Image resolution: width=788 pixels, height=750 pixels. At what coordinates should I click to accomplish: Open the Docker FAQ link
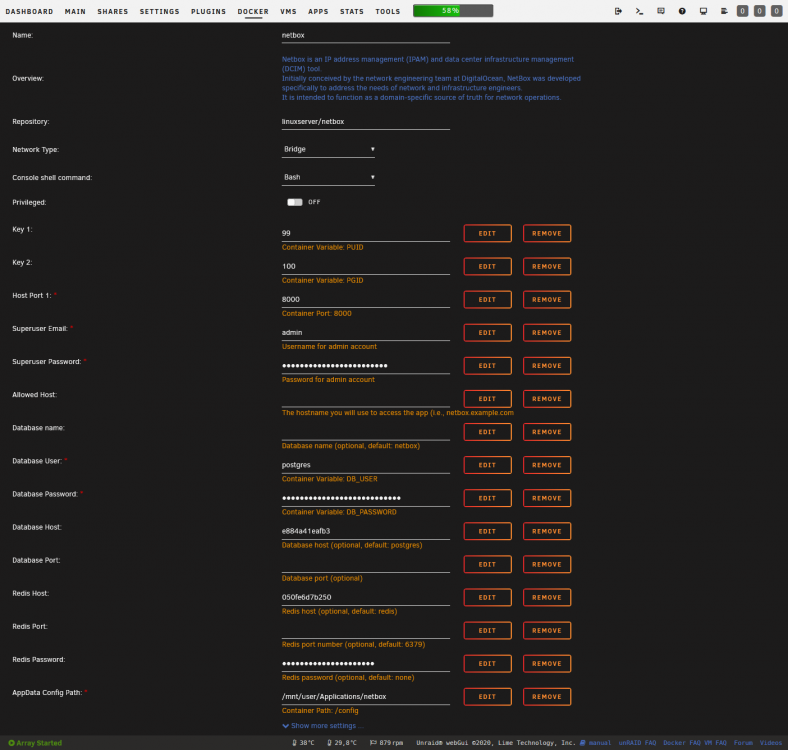pyautogui.click(x=682, y=742)
